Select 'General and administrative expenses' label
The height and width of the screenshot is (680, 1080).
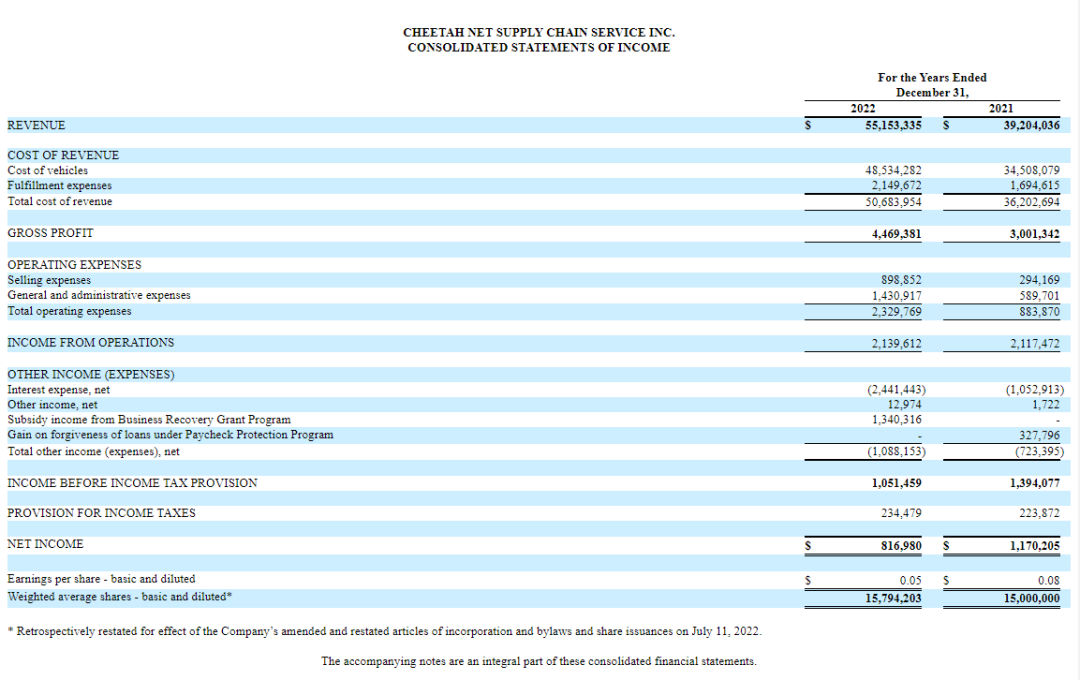[x=98, y=295]
